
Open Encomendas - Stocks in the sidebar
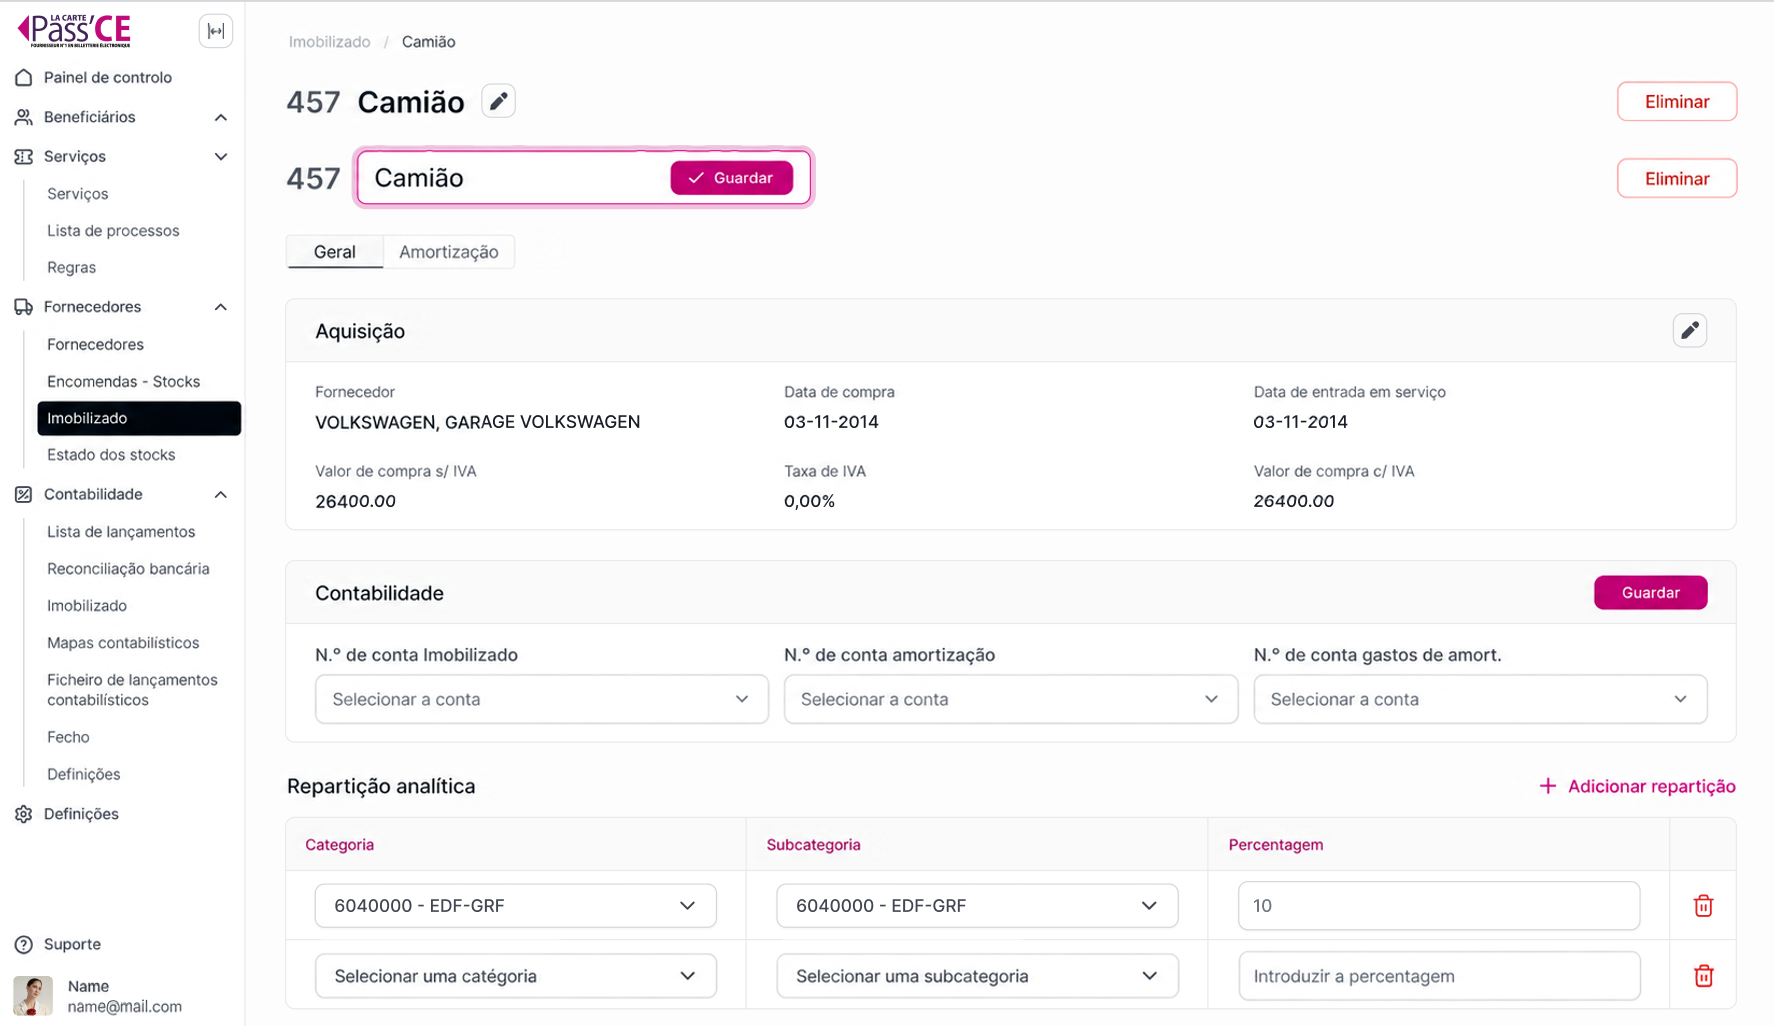point(123,382)
